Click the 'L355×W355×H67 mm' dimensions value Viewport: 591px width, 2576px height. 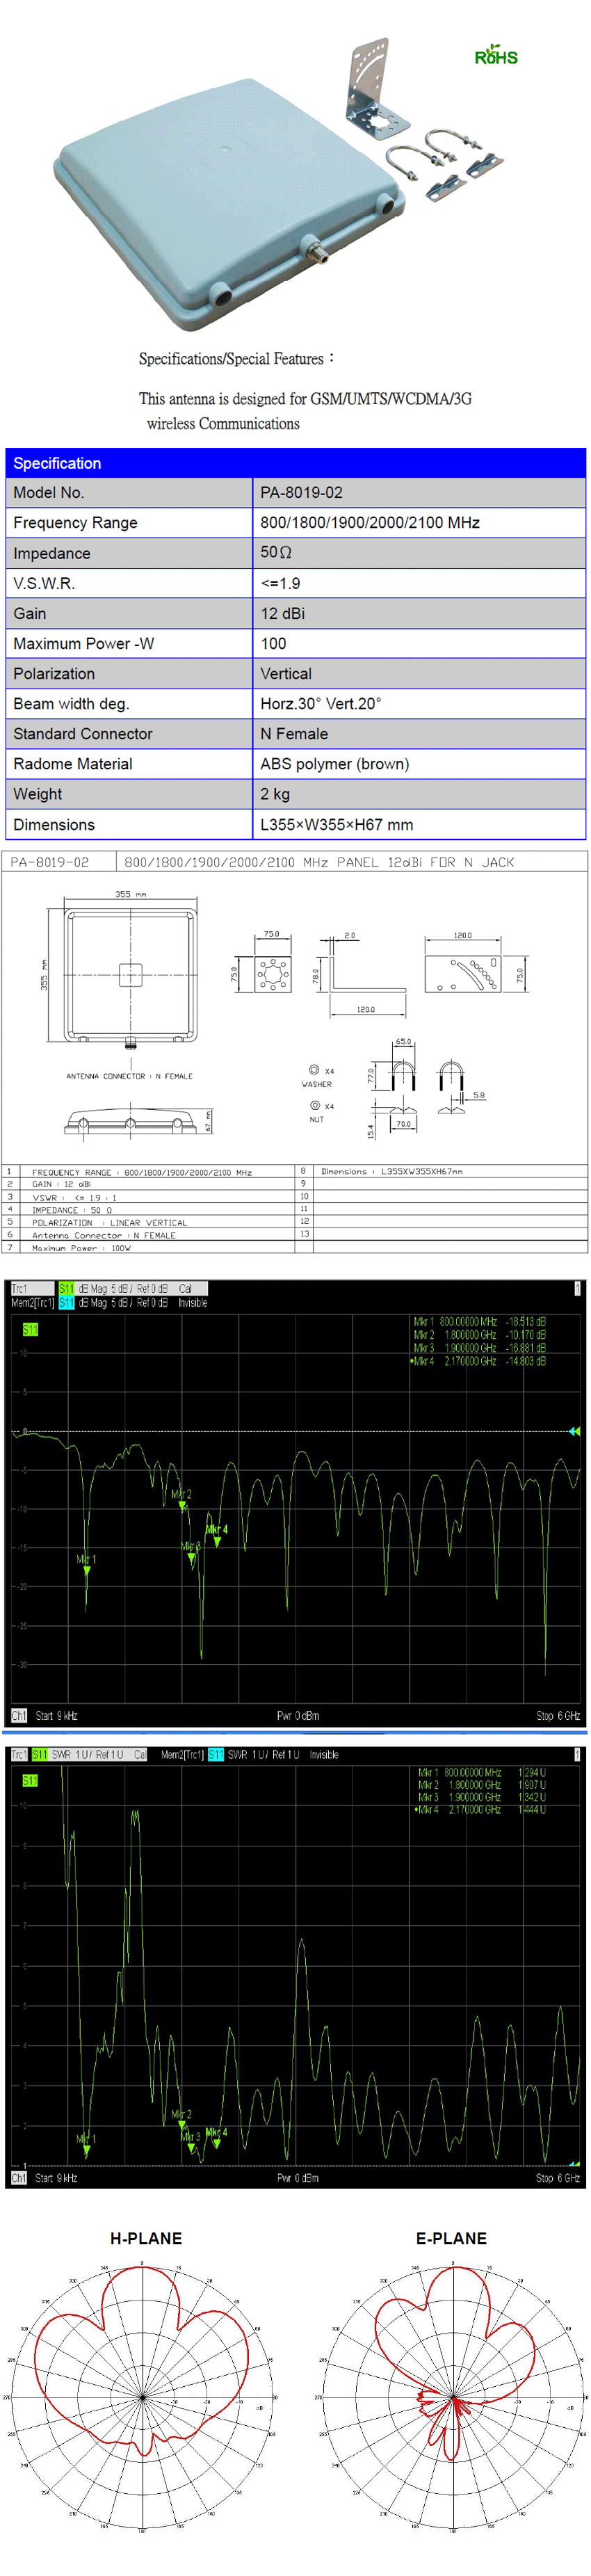[337, 824]
